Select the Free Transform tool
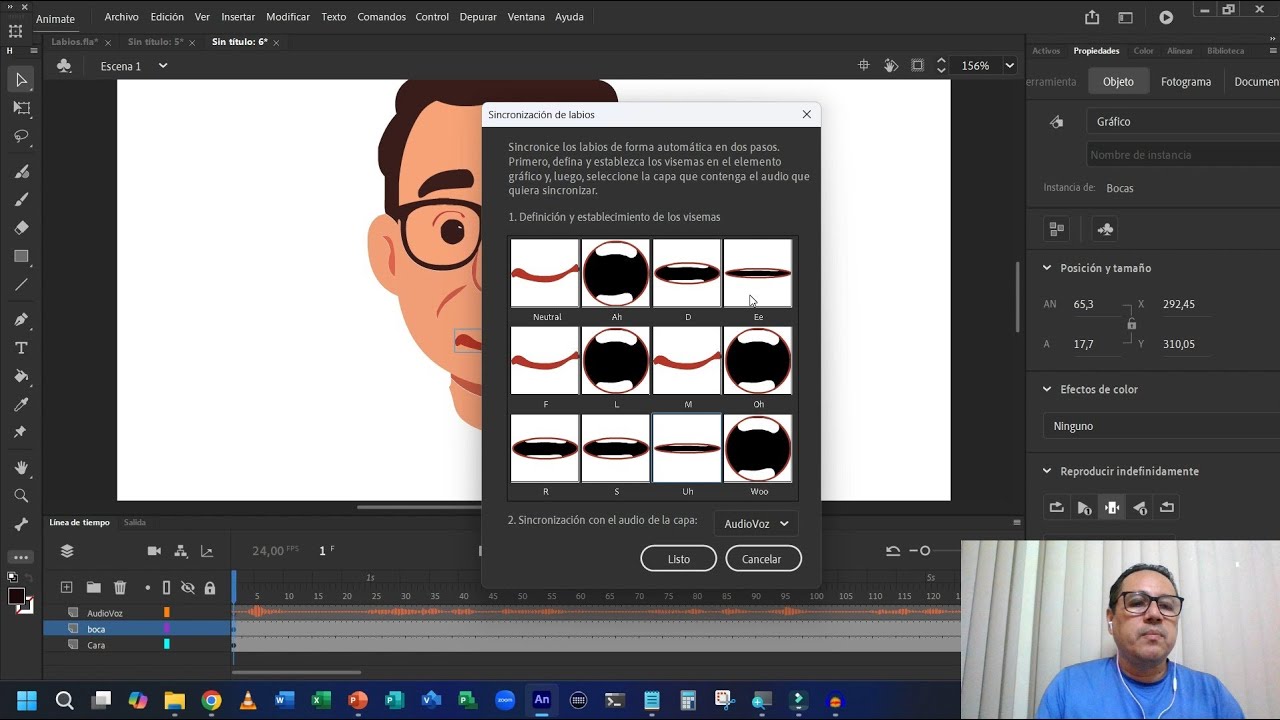1280x720 pixels. [21, 108]
